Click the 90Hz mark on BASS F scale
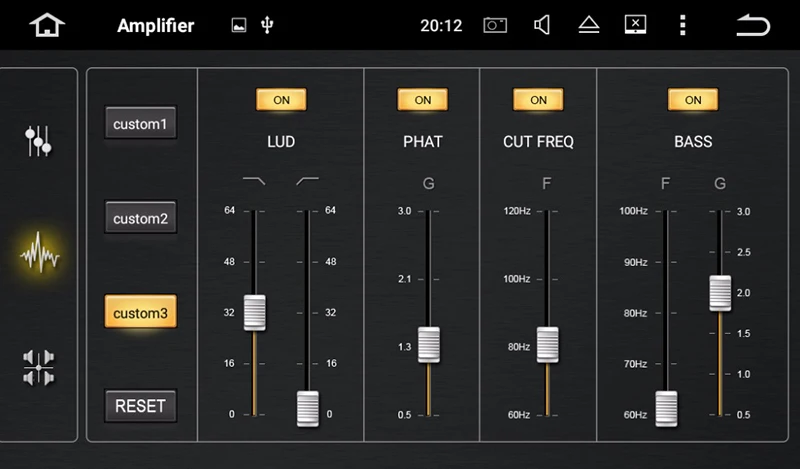The width and height of the screenshot is (800, 469). [x=635, y=262]
